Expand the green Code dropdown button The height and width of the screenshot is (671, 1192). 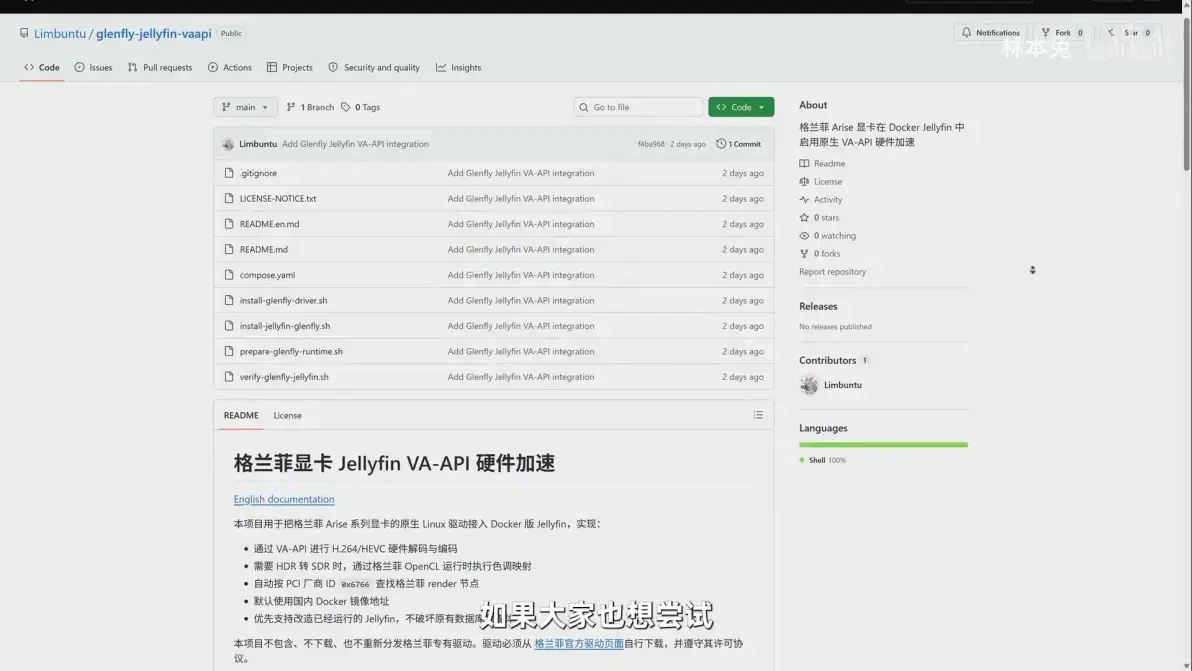[x=741, y=107]
